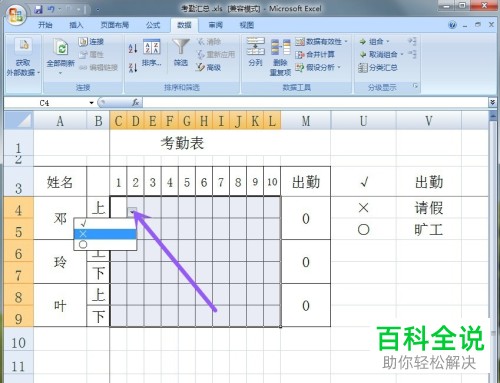Click the 玲 name cell

tap(60, 262)
